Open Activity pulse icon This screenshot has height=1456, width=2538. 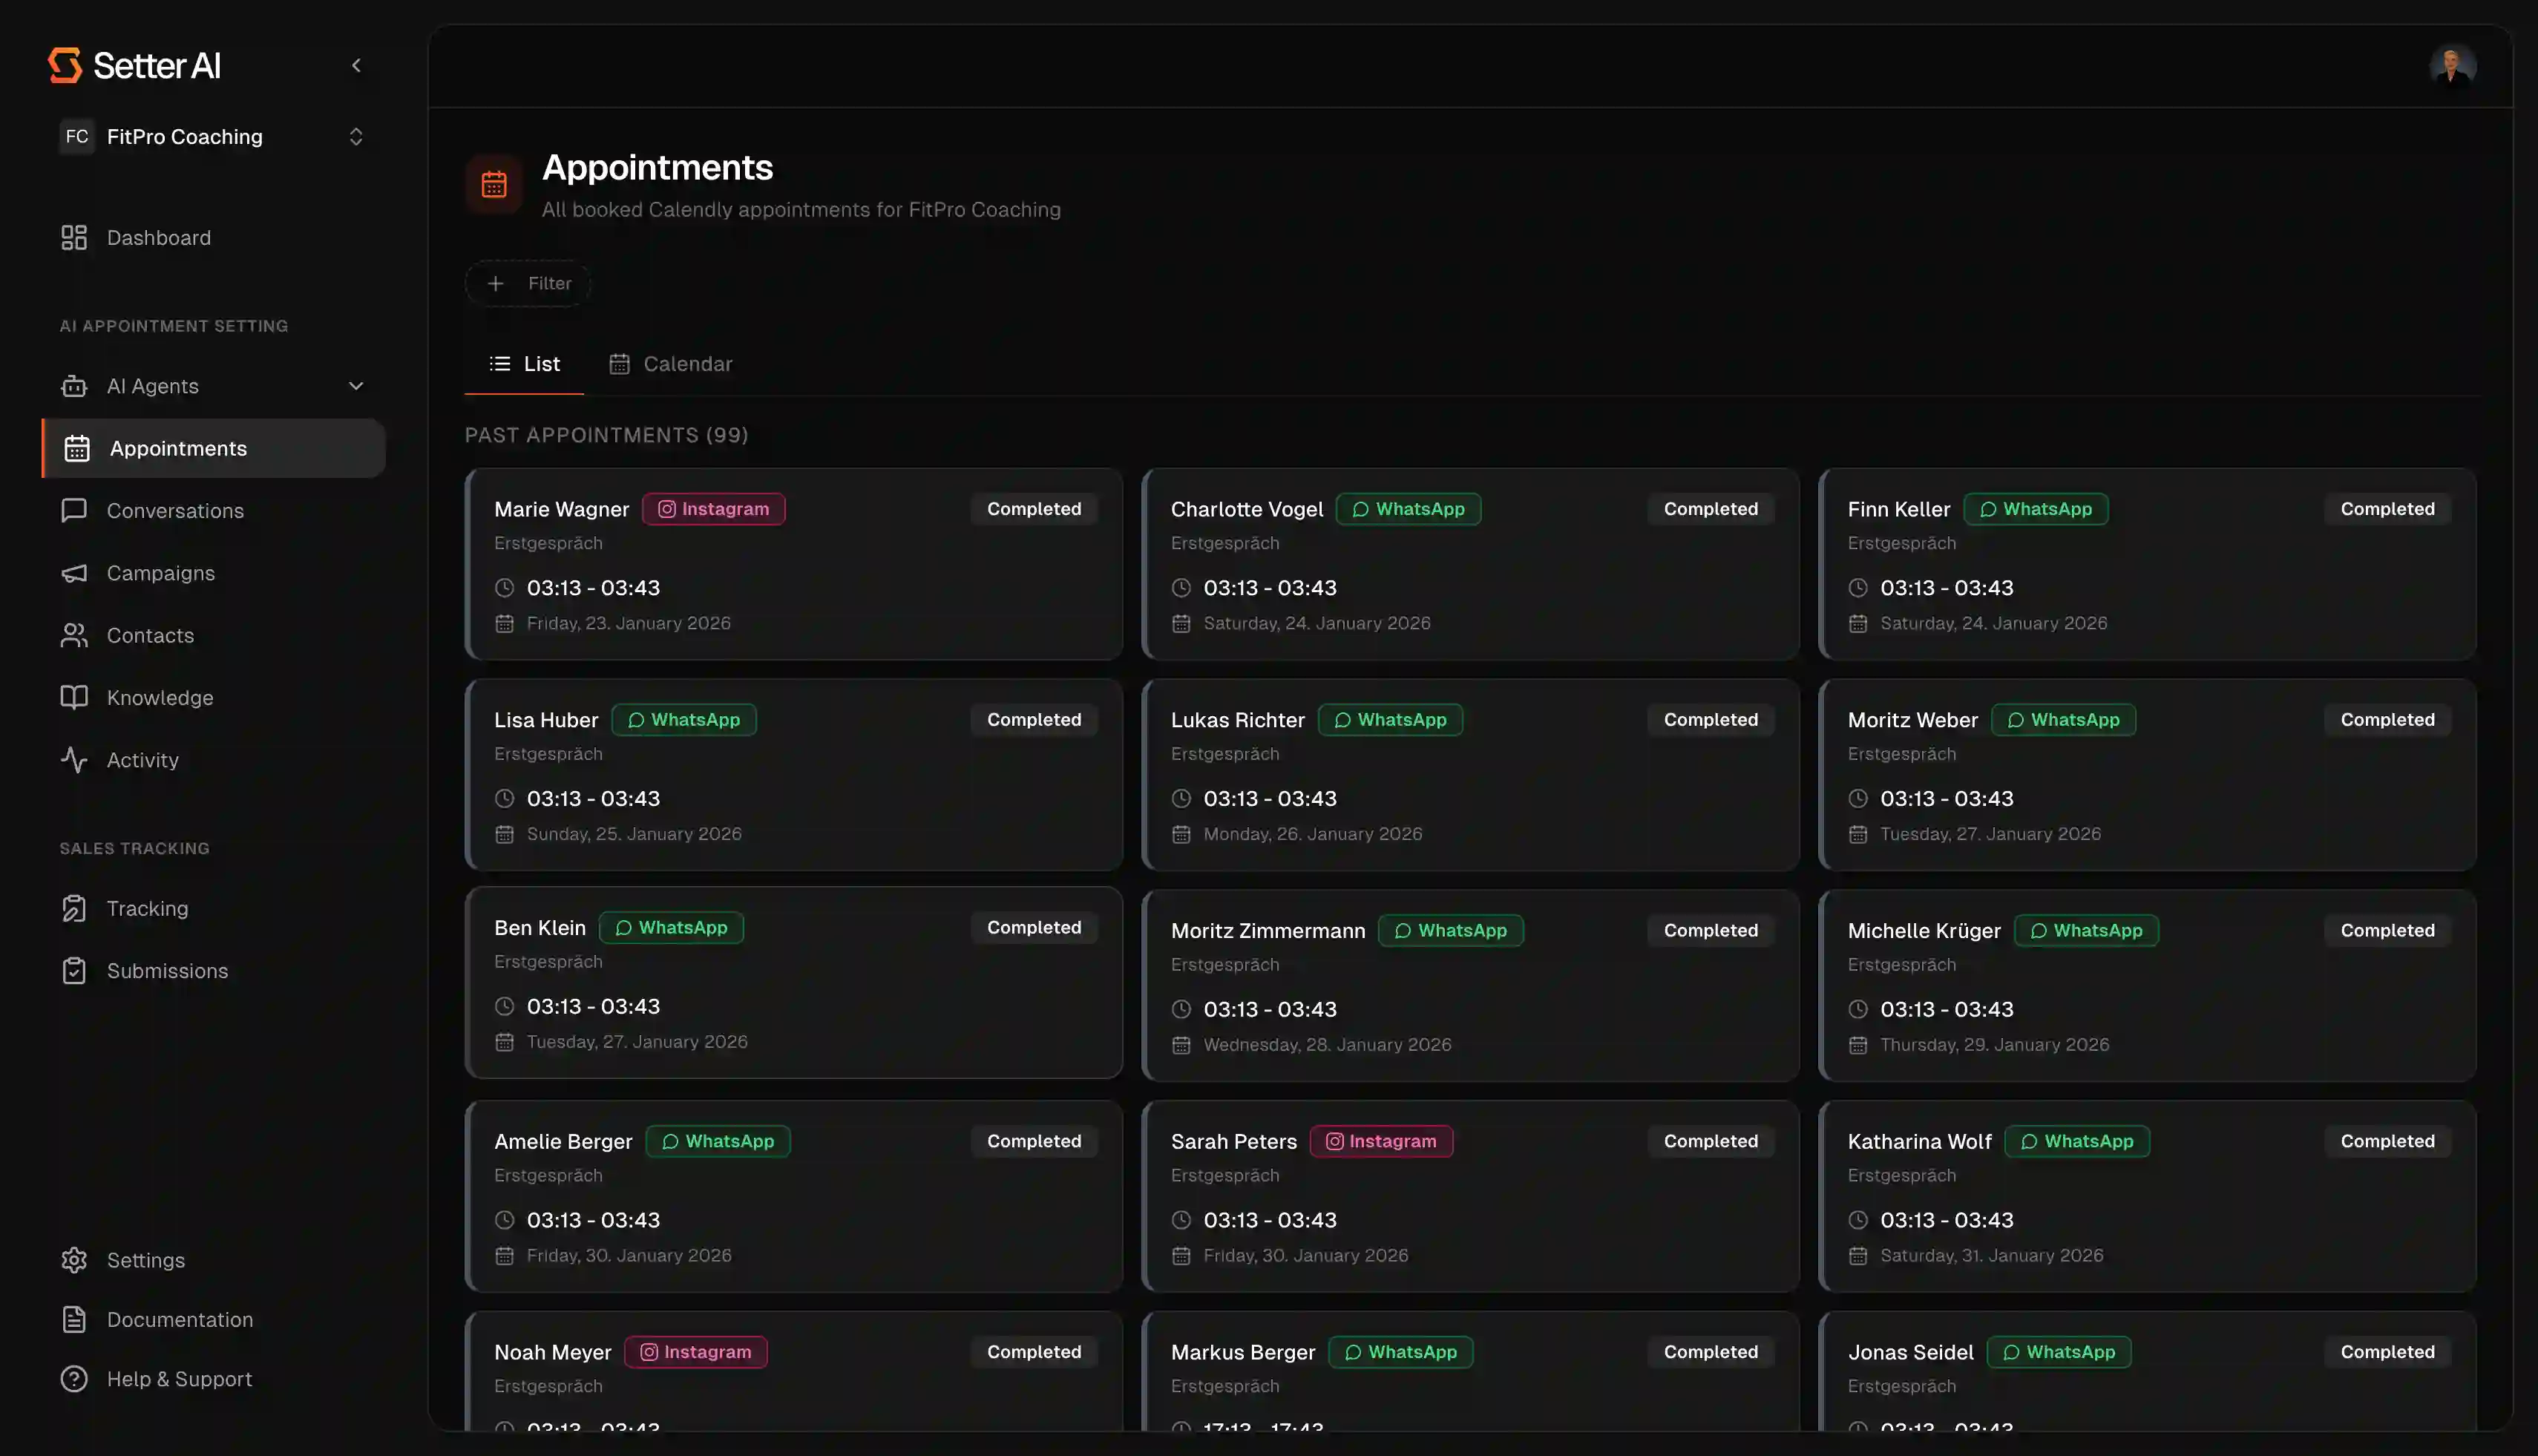point(74,760)
